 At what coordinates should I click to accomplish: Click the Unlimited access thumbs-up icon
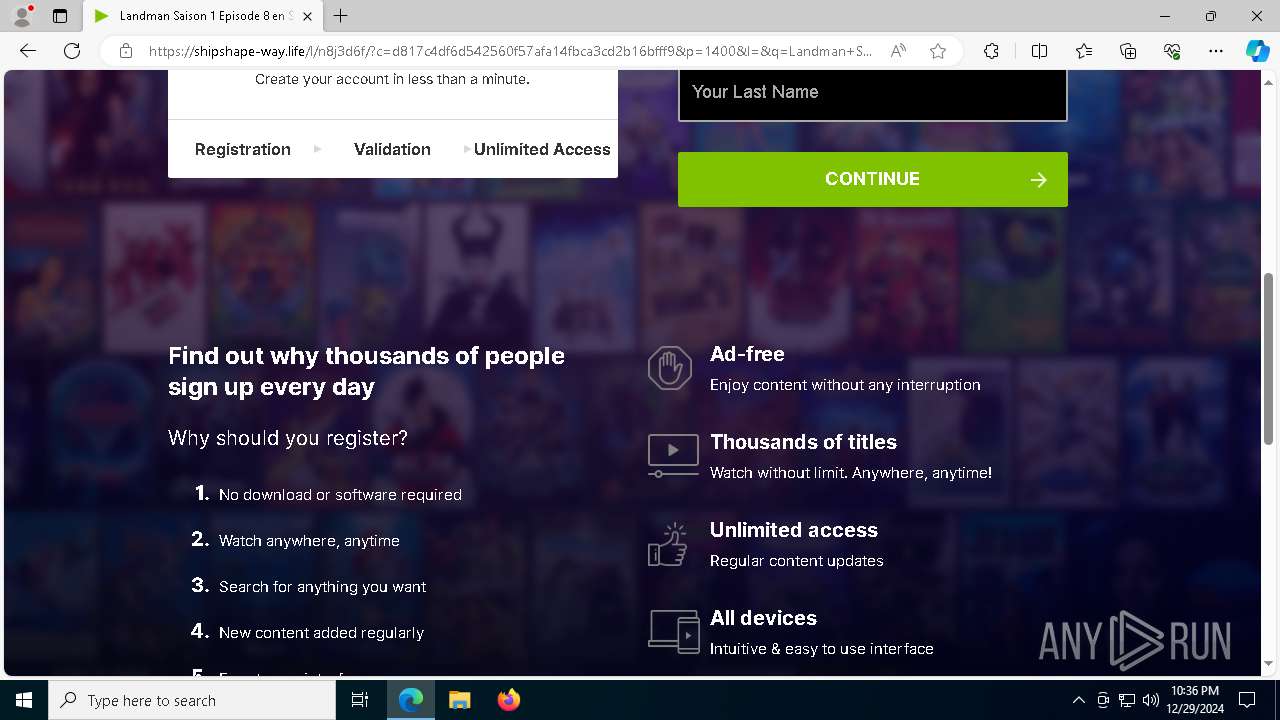tap(668, 544)
